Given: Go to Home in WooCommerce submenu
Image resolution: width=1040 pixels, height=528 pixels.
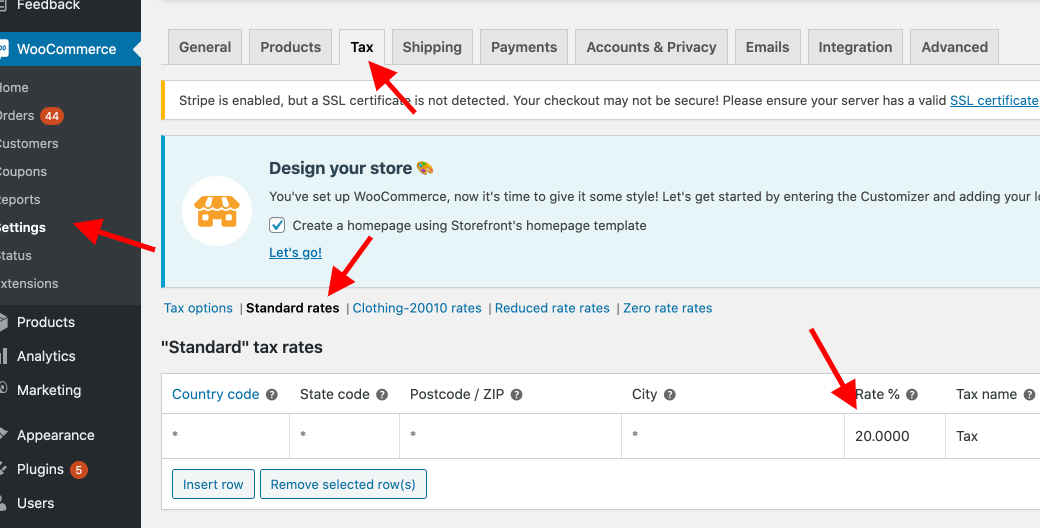Looking at the screenshot, I should pos(13,88).
